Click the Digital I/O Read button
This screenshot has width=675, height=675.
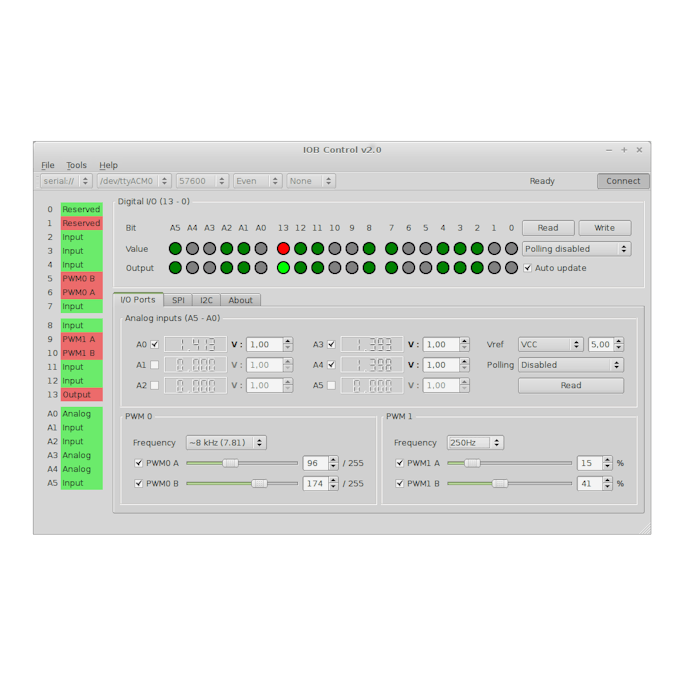[x=548, y=228]
